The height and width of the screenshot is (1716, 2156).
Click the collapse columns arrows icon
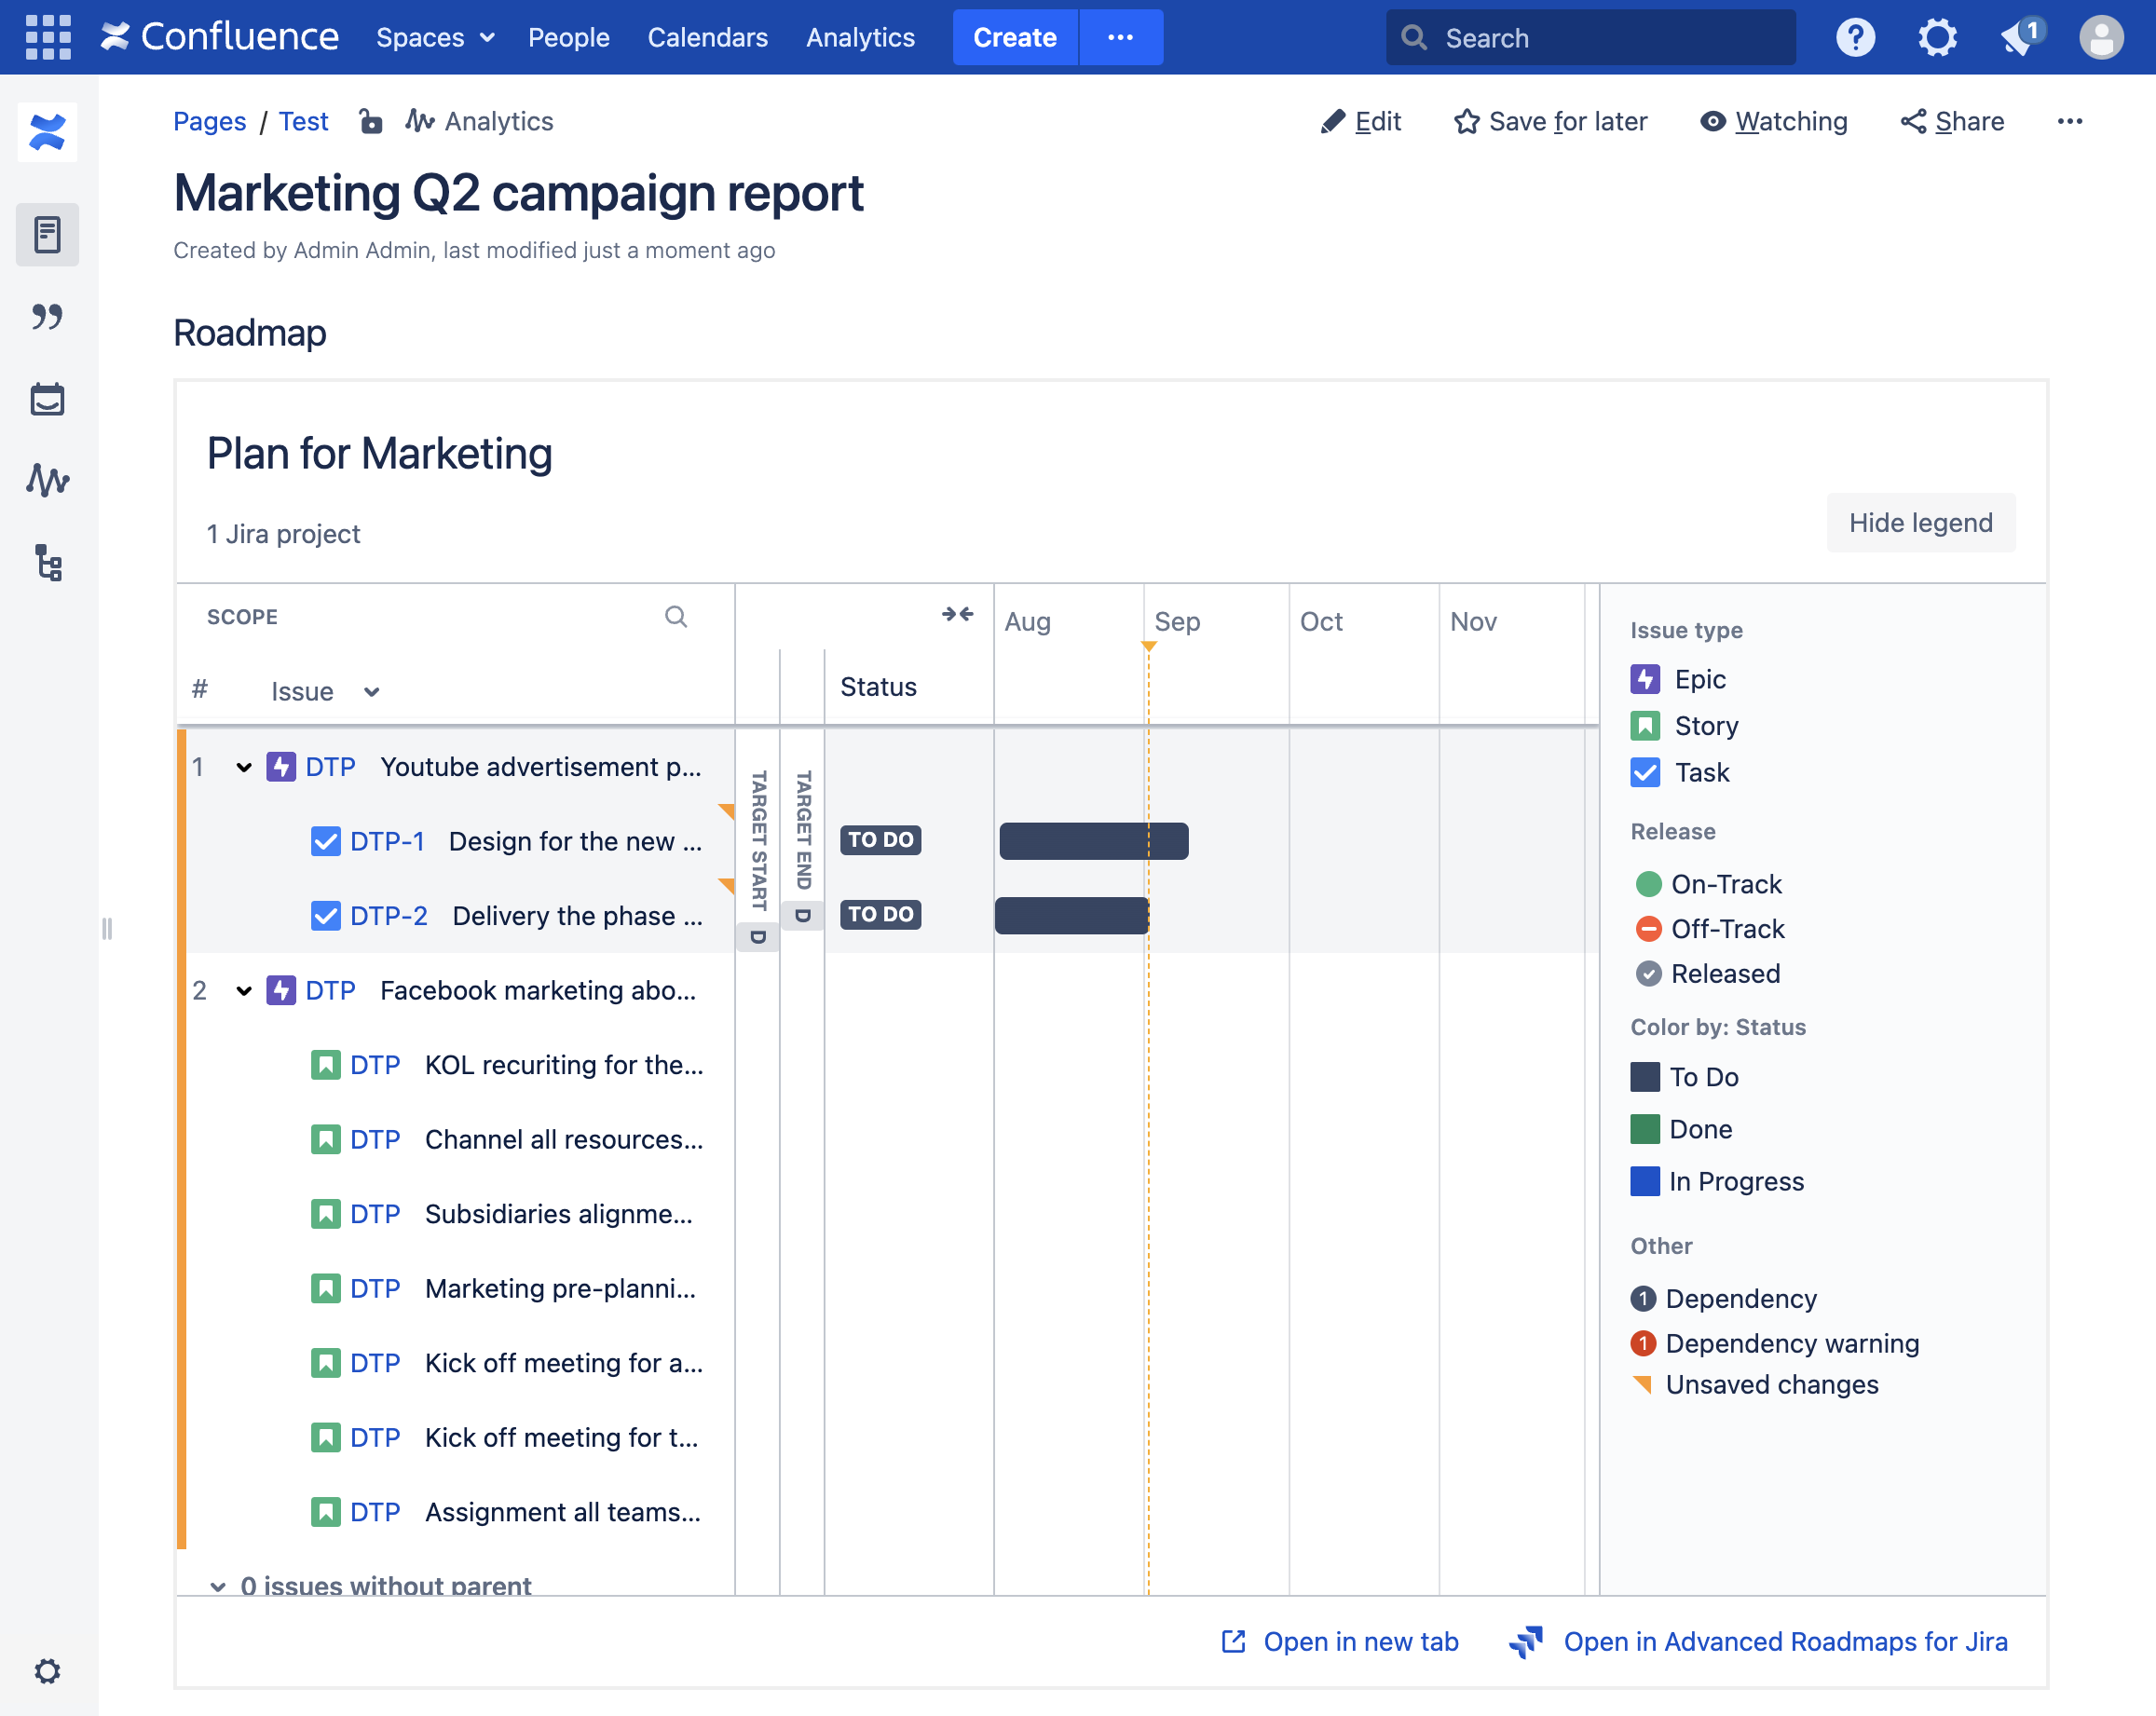[x=957, y=614]
